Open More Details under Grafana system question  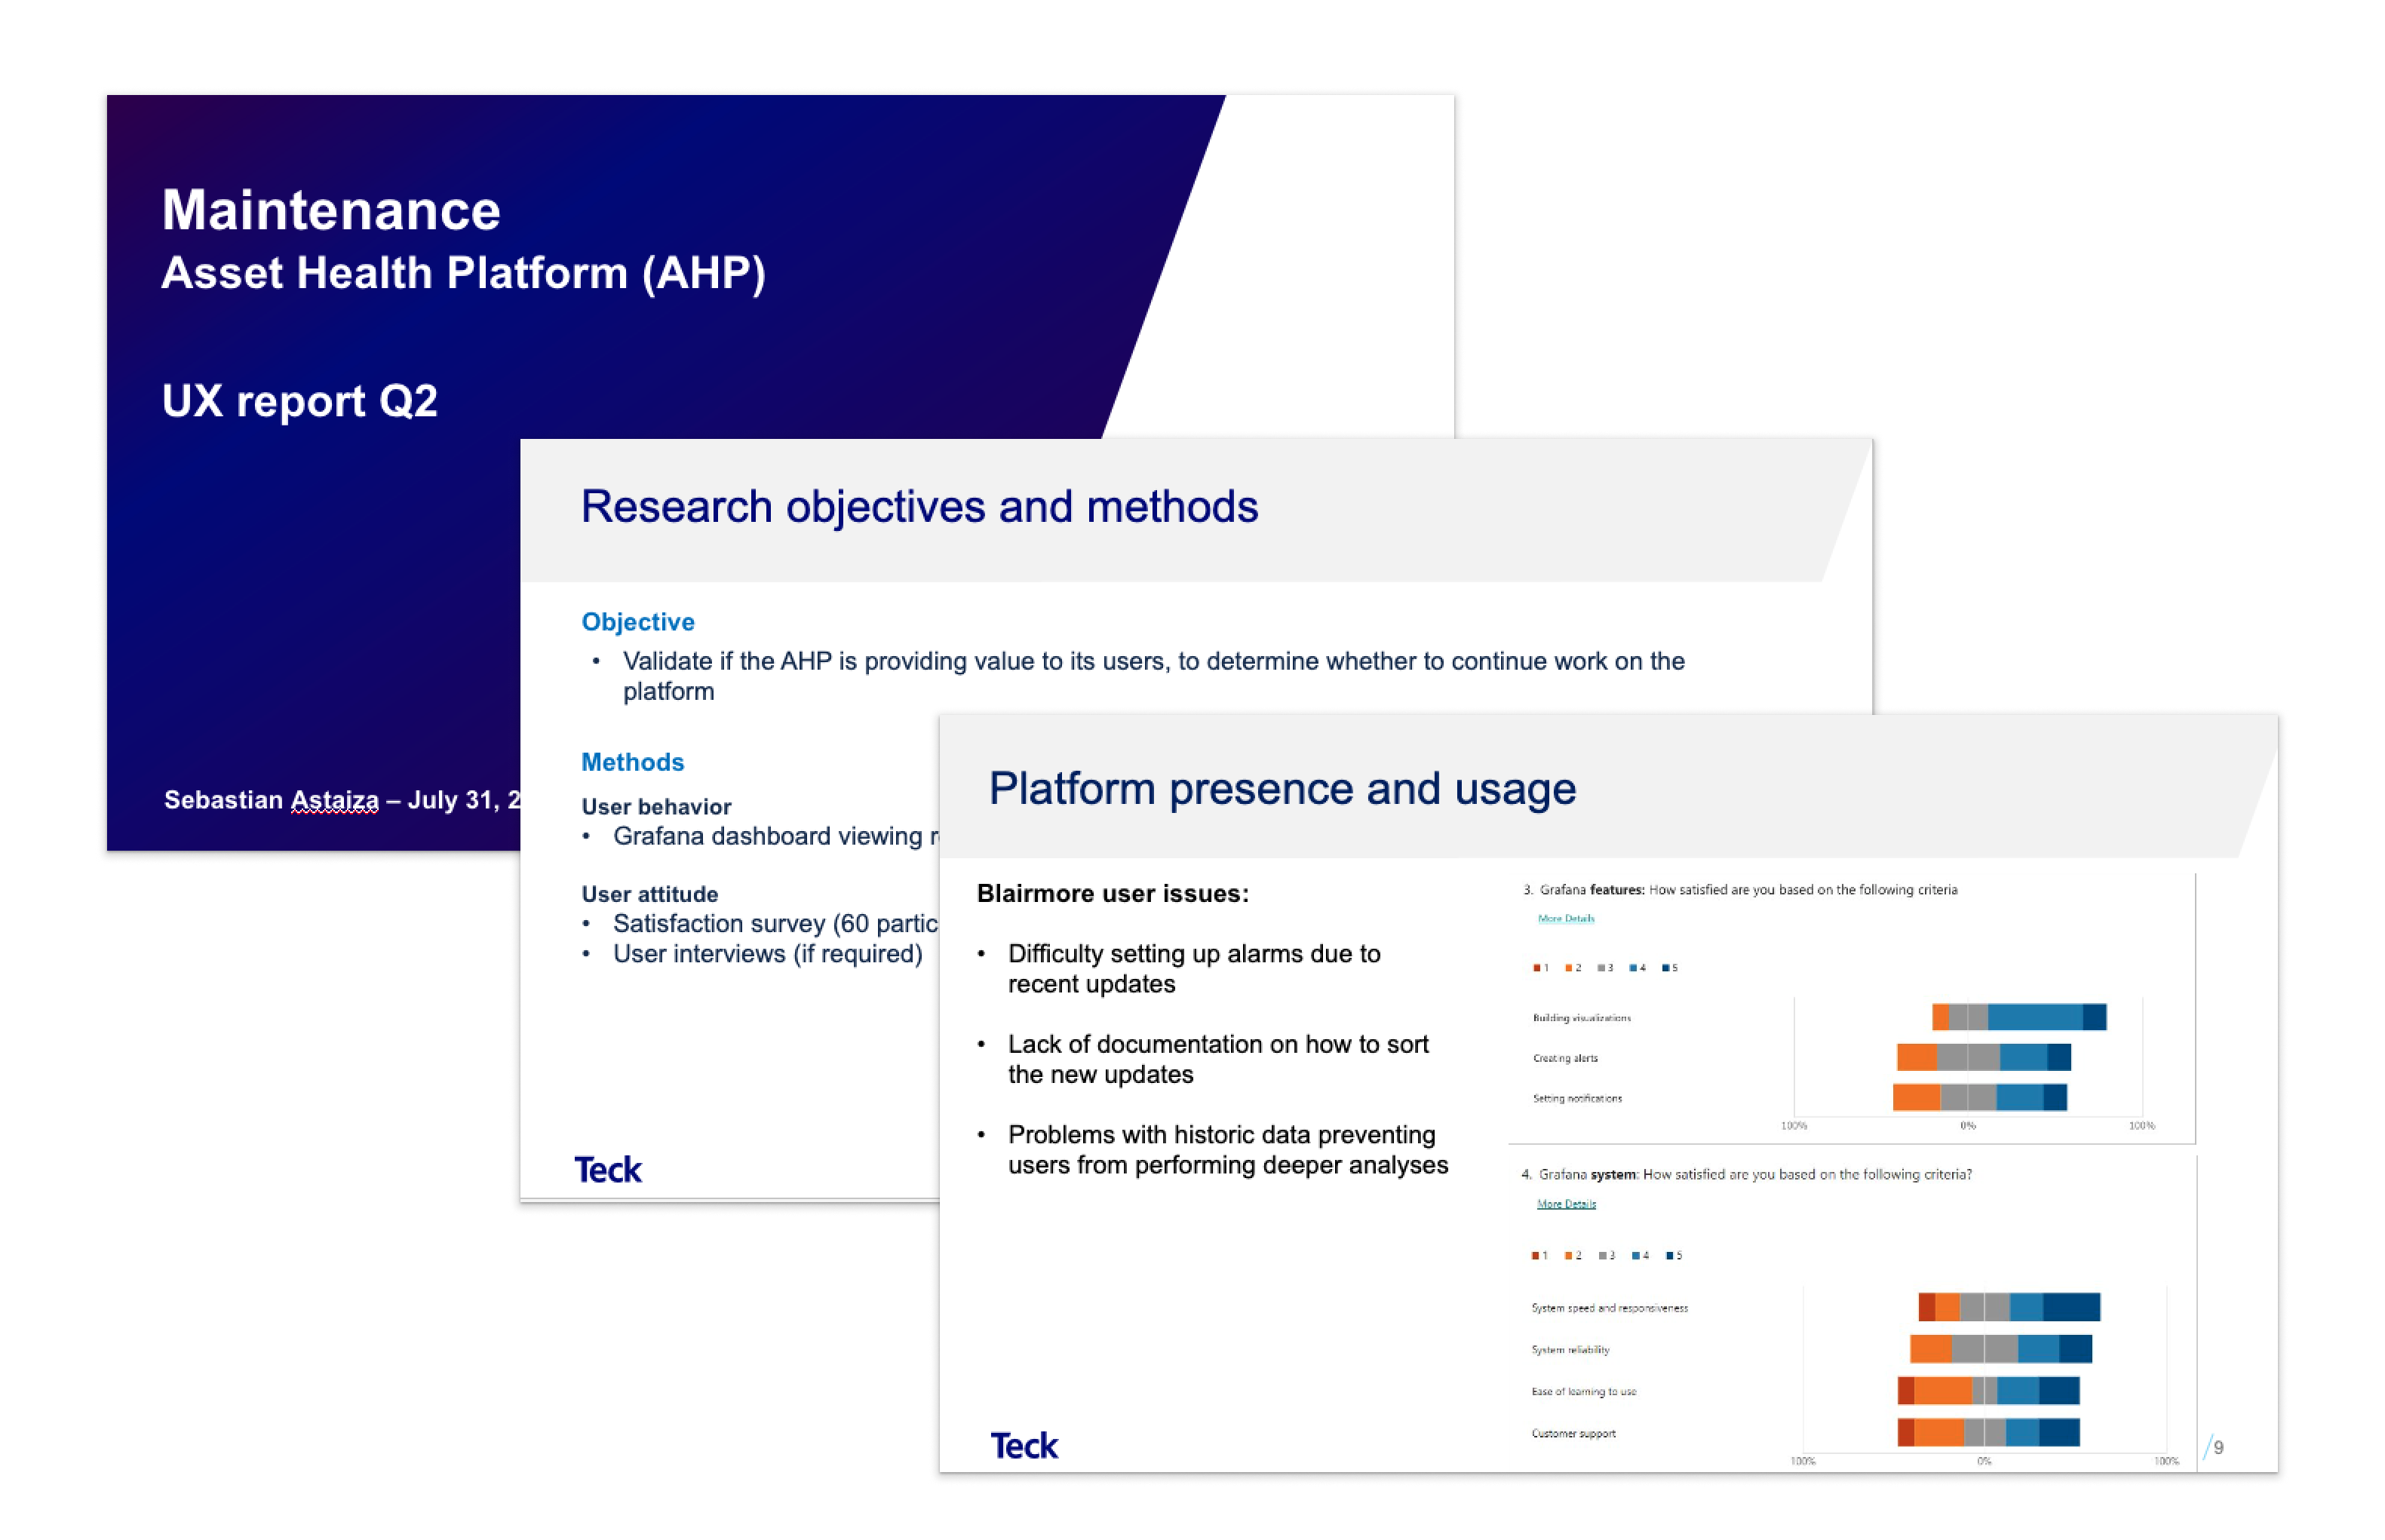1566,1204
